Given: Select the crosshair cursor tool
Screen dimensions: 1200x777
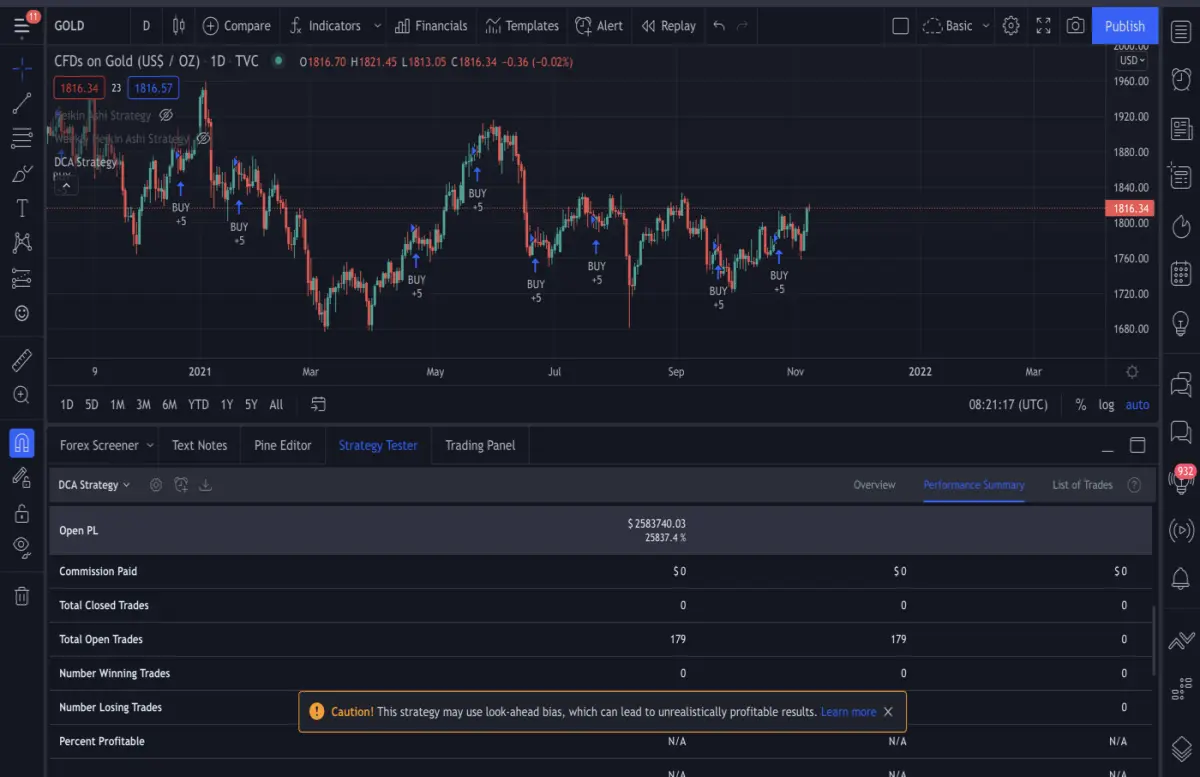Looking at the screenshot, I should (x=22, y=69).
